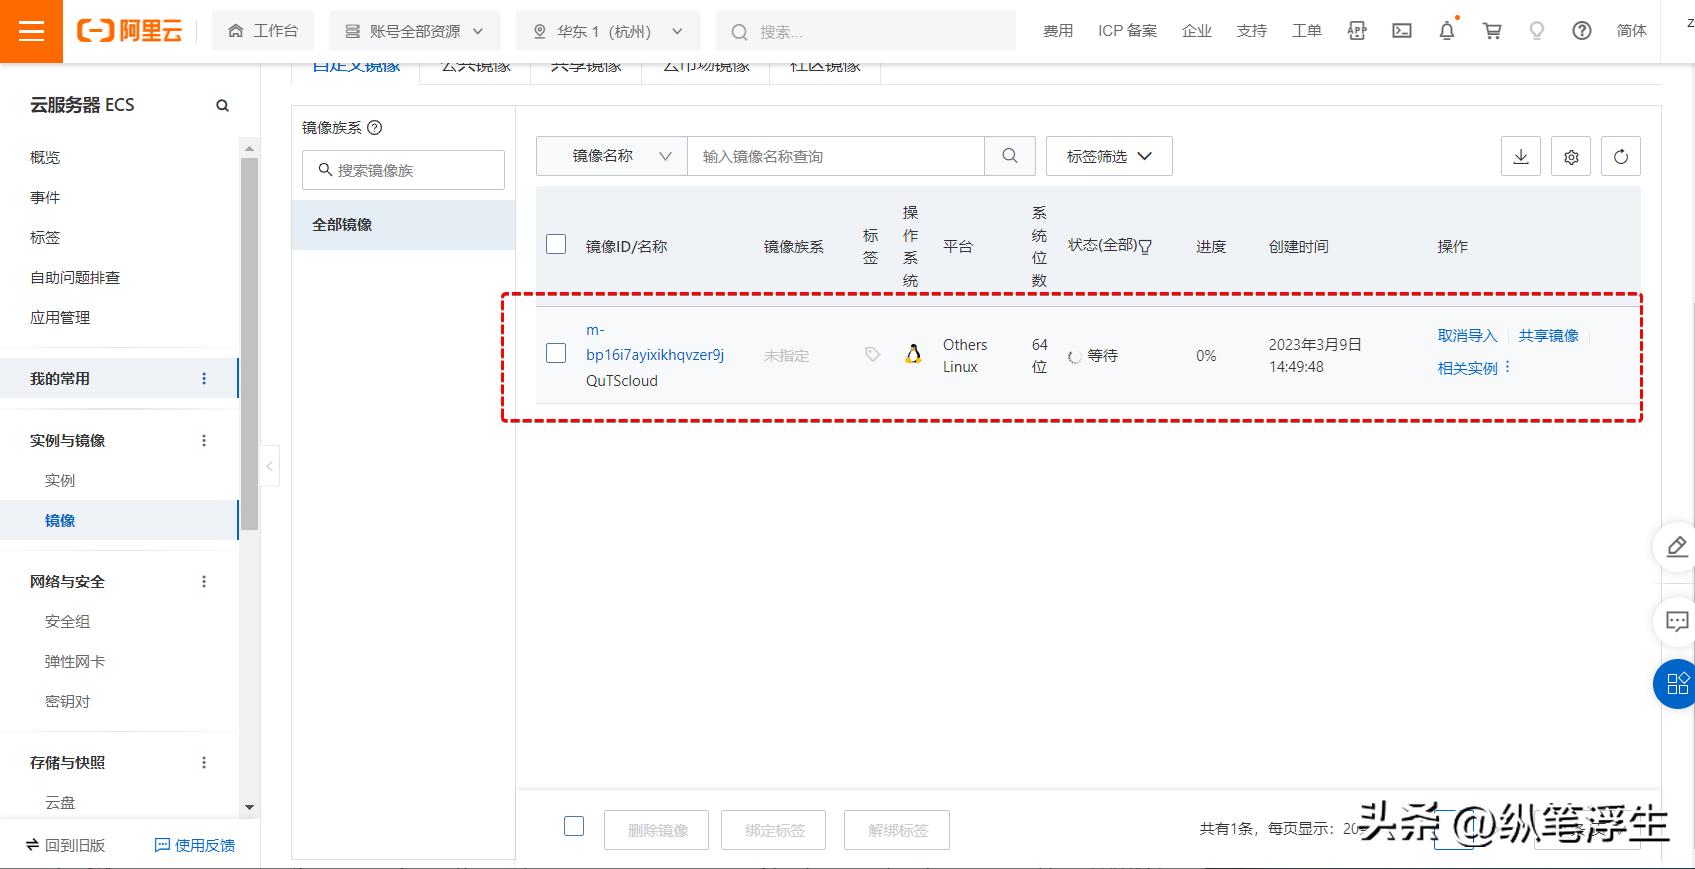1695x869 pixels.
Task: Expand the 账号全部资源 dropdown
Action: tap(414, 31)
